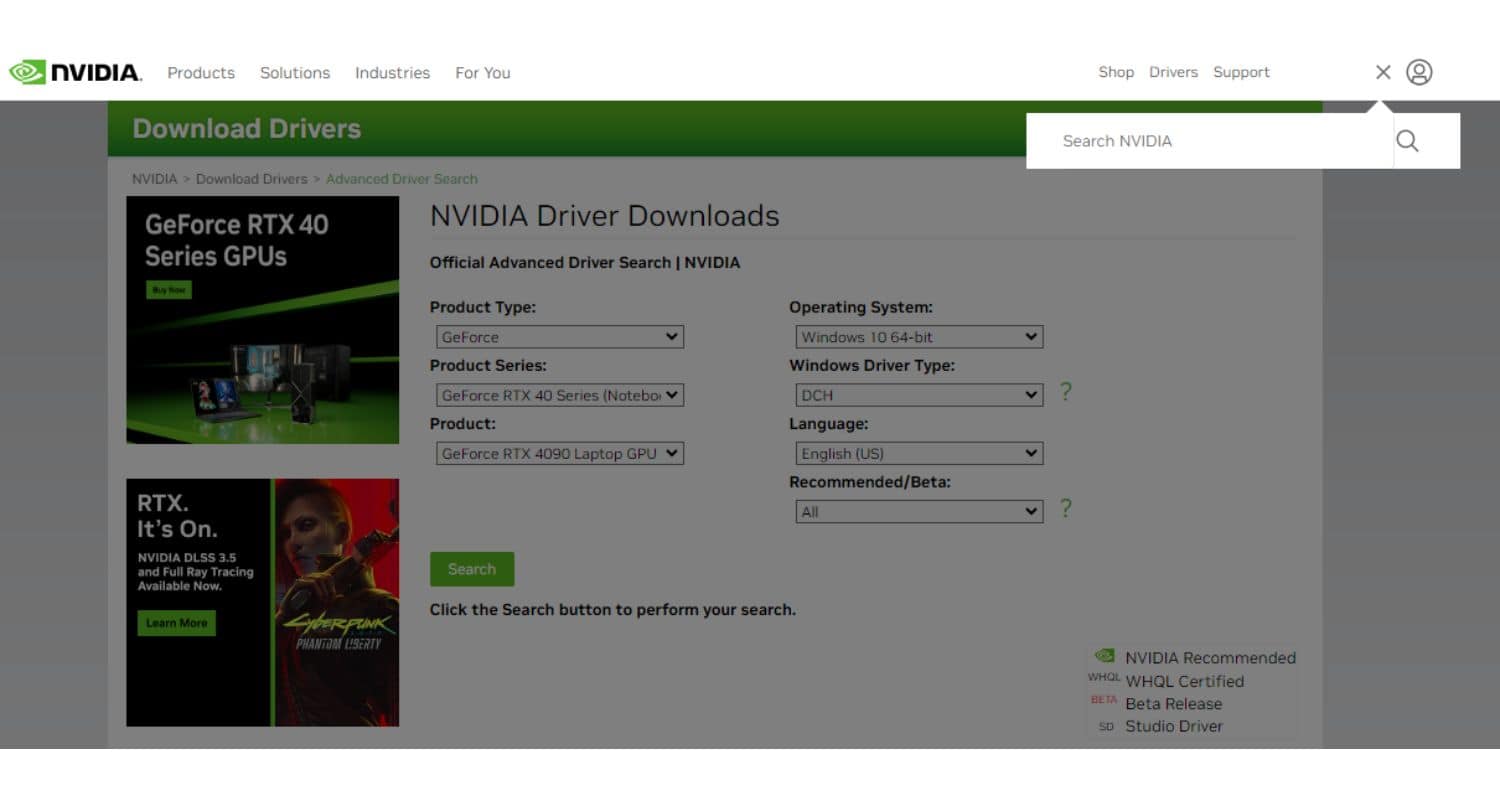Click the NVIDIA breadcrumb link
The height and width of the screenshot is (800, 1500).
click(x=154, y=179)
